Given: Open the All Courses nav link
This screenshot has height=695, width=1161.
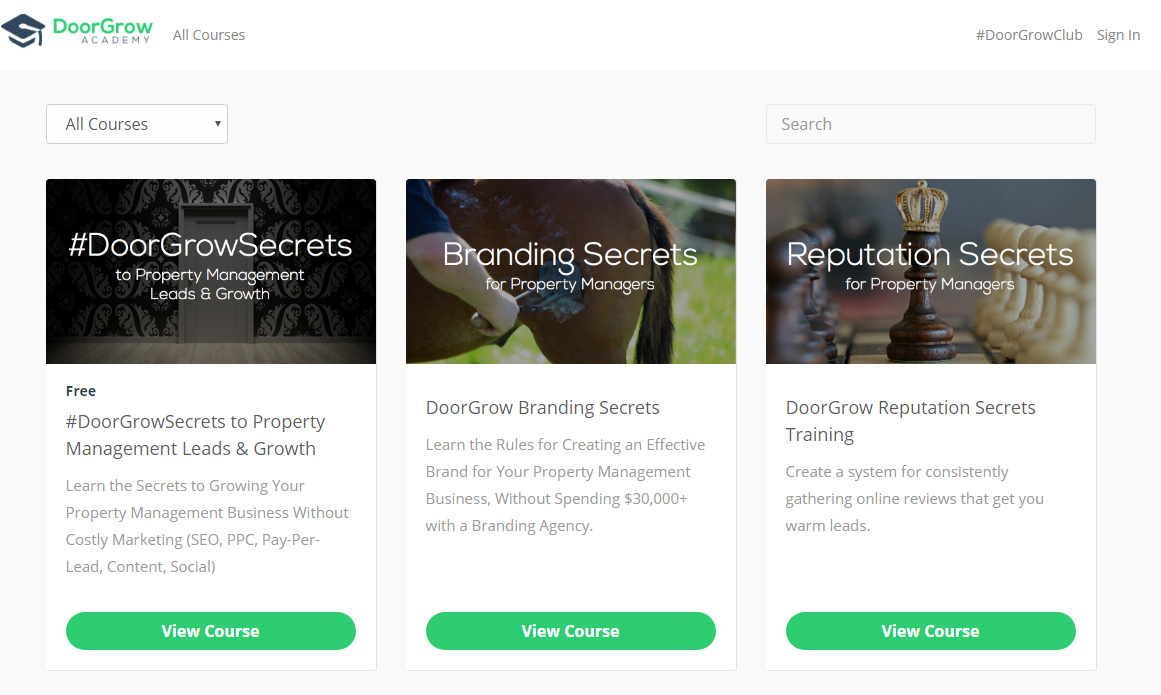Looking at the screenshot, I should [209, 35].
